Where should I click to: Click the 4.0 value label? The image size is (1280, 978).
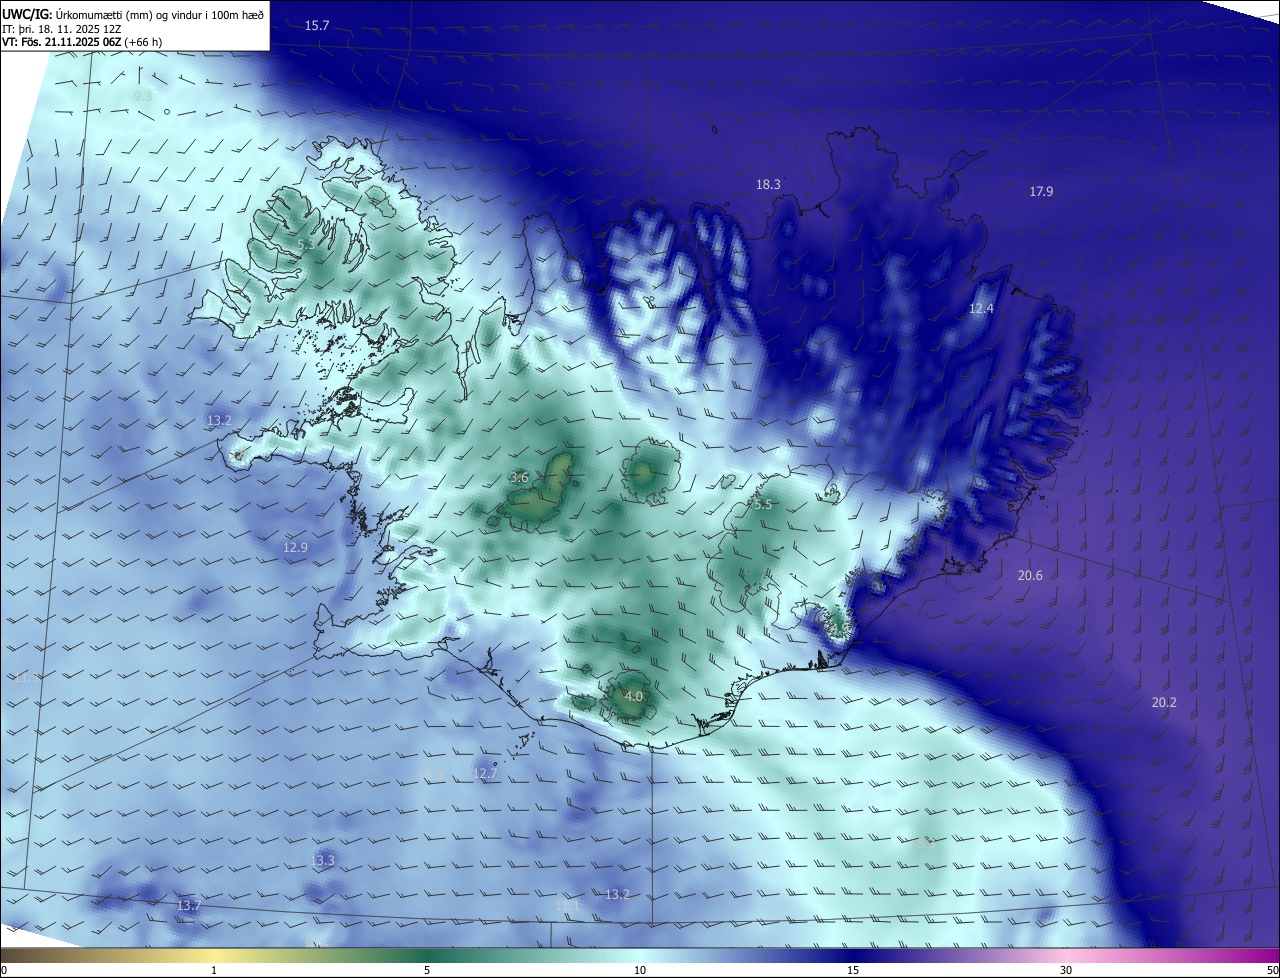(633, 696)
